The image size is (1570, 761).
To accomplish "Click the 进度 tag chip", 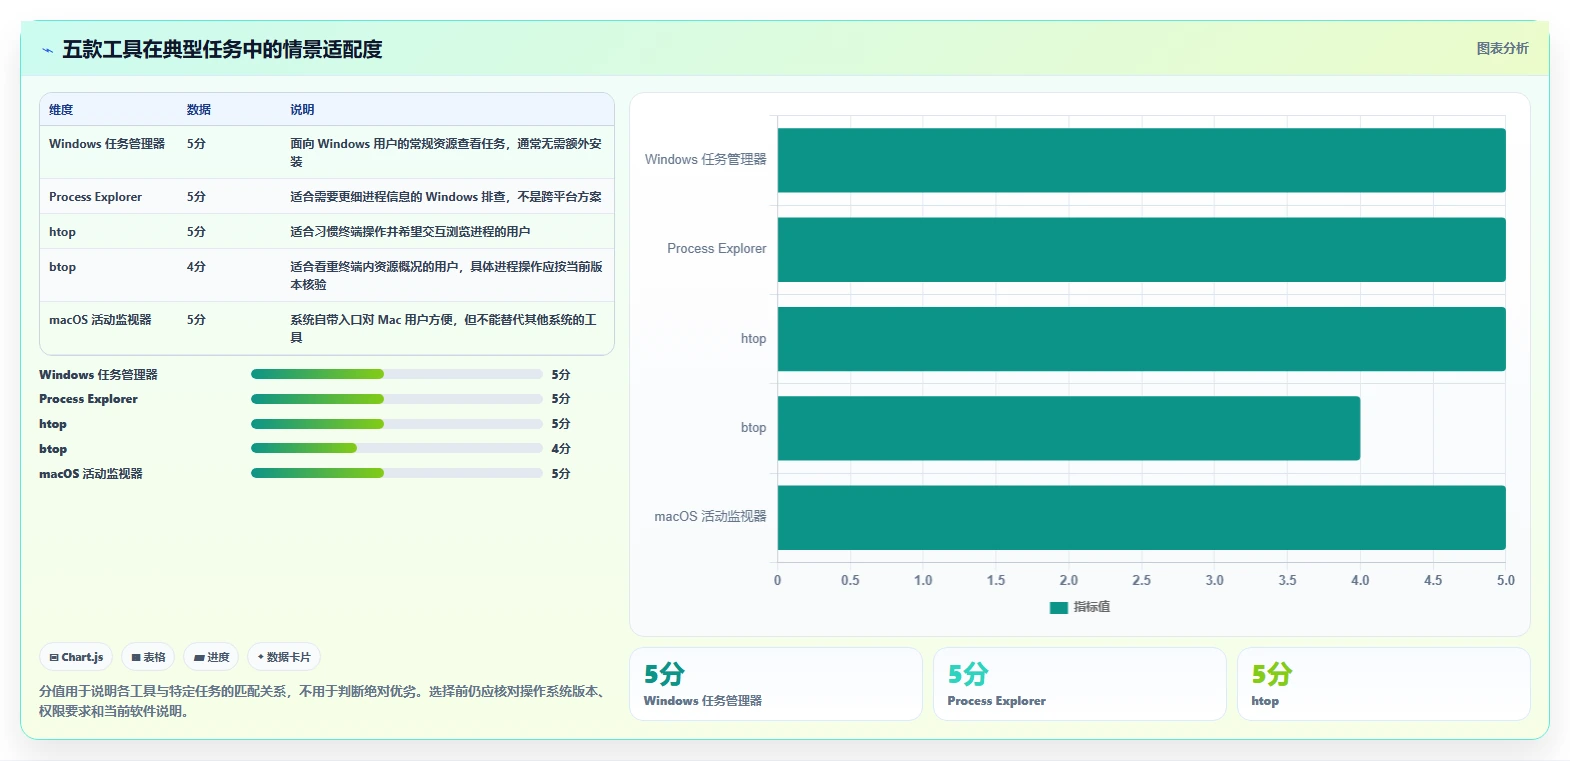I will [x=211, y=657].
